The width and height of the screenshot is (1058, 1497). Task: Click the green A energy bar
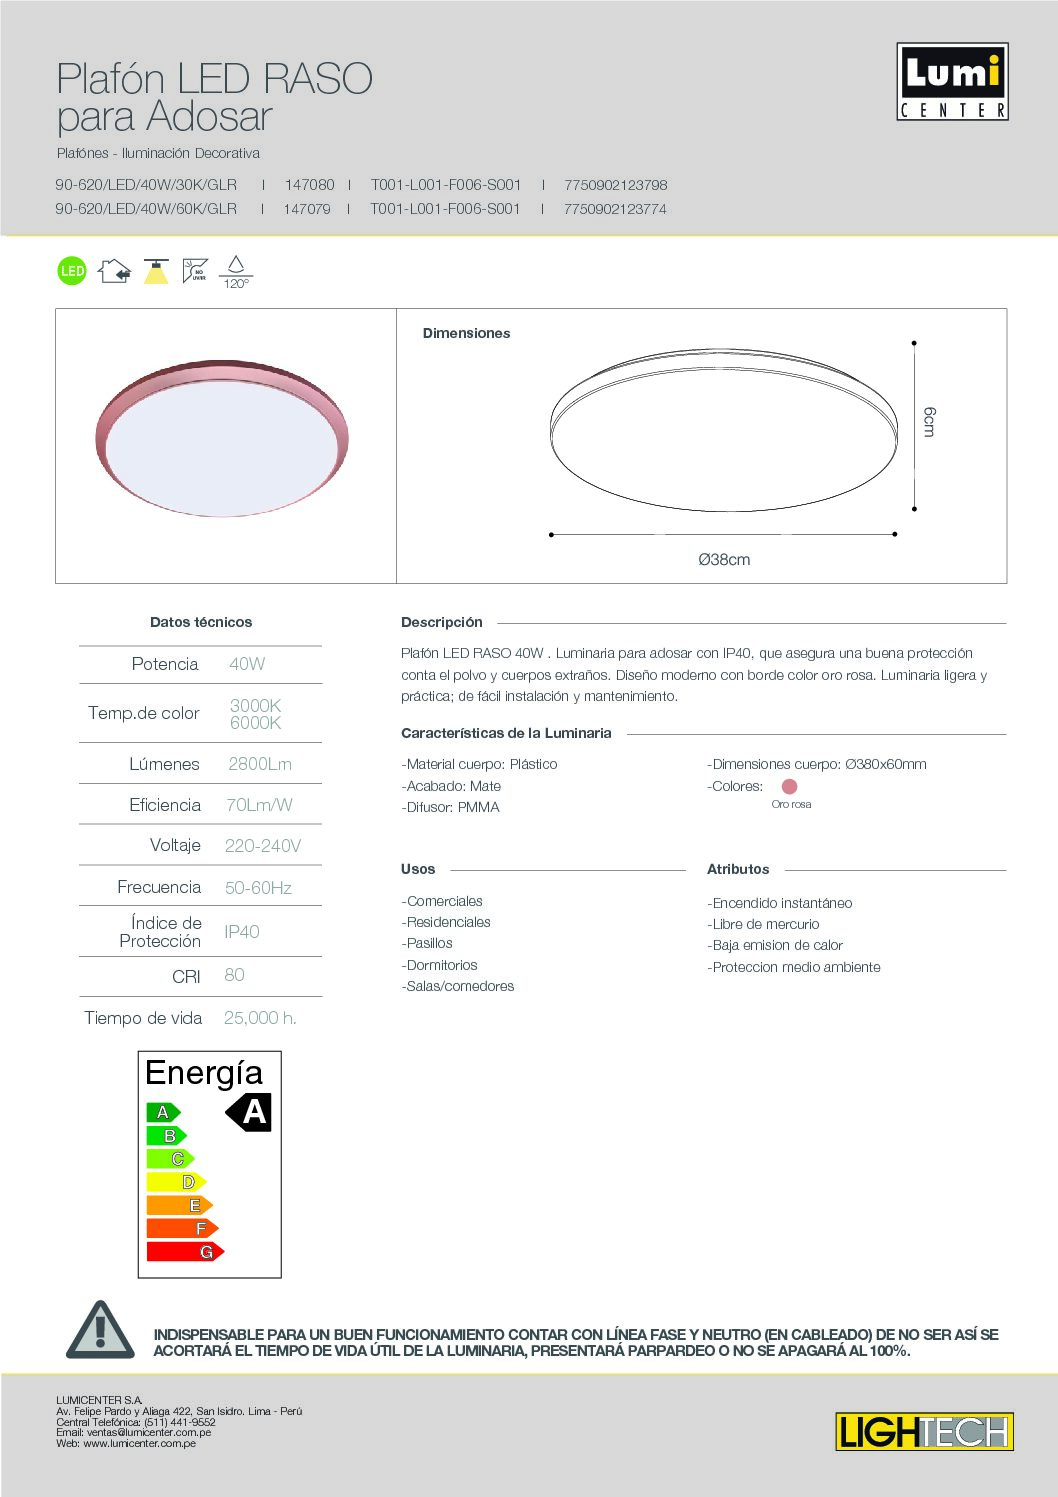pyautogui.click(x=163, y=1112)
